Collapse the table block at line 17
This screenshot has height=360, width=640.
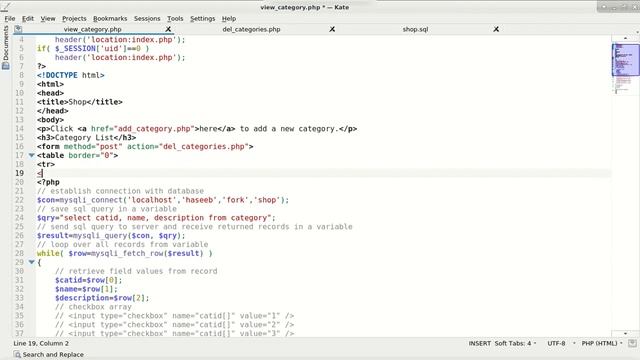[x=31, y=155]
